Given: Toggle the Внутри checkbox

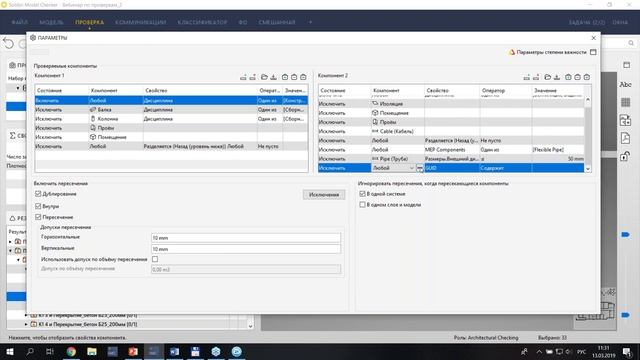Looking at the screenshot, I should pyautogui.click(x=38, y=206).
